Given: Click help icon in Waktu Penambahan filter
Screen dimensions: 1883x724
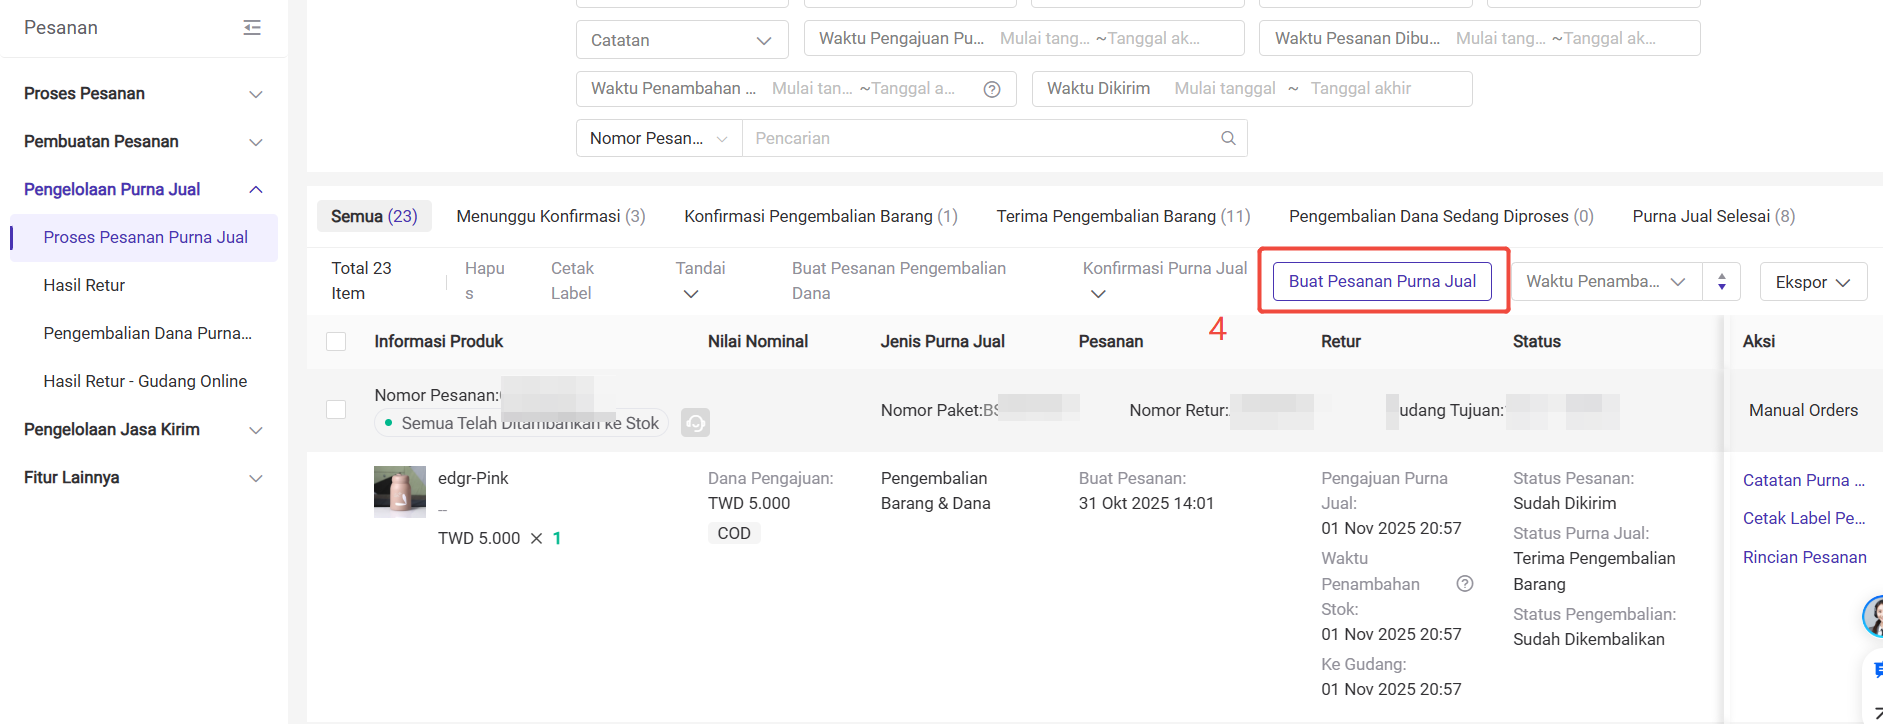Looking at the screenshot, I should coord(992,89).
